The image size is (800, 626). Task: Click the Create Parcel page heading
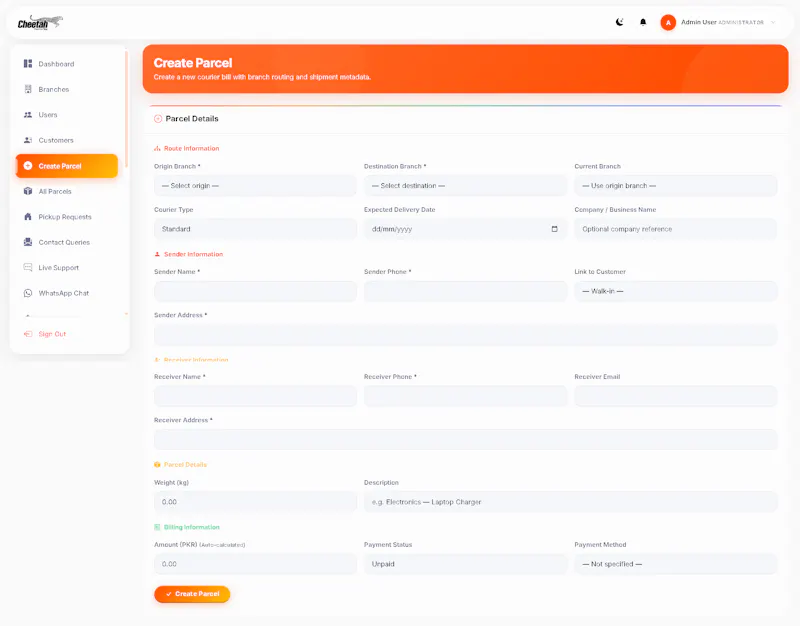[193, 63]
